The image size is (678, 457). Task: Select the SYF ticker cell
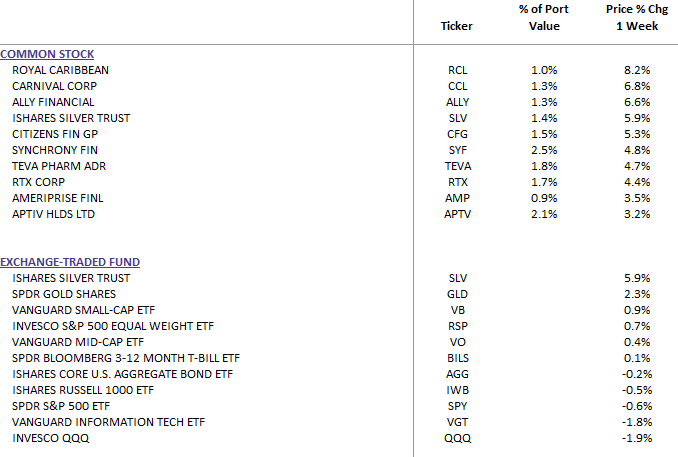(x=458, y=150)
